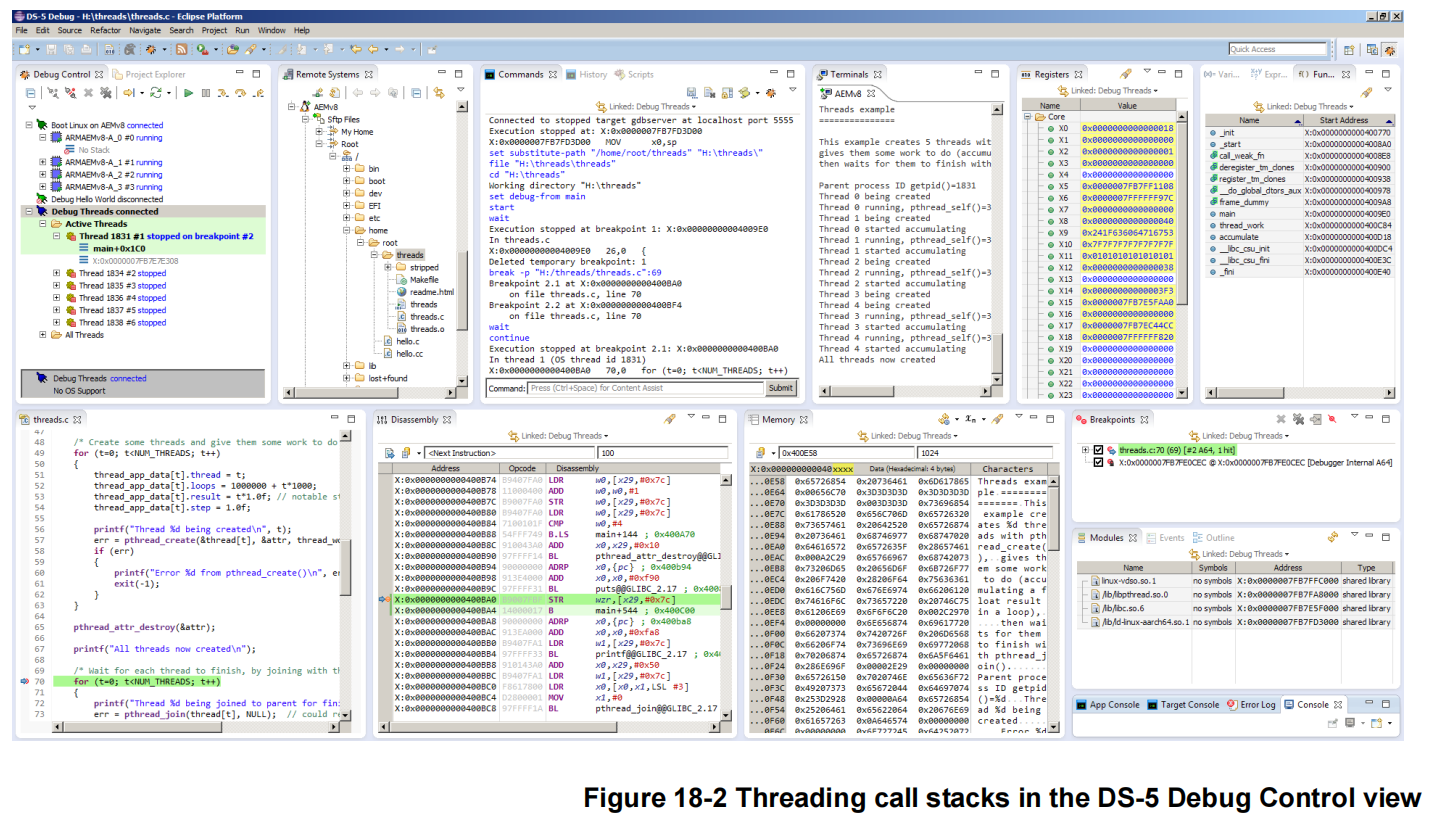This screenshot has width=1429, height=818.
Task: Click the Step Over icon in Debug Control
Action: point(239,93)
